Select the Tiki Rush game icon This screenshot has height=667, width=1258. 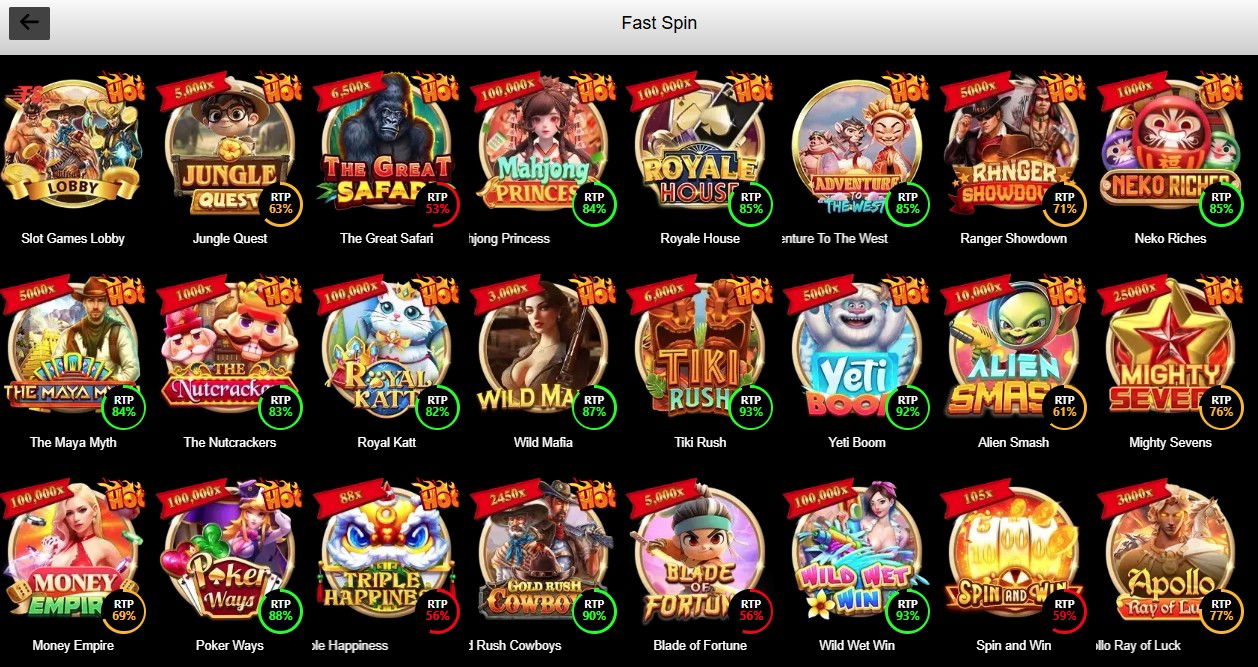point(700,350)
